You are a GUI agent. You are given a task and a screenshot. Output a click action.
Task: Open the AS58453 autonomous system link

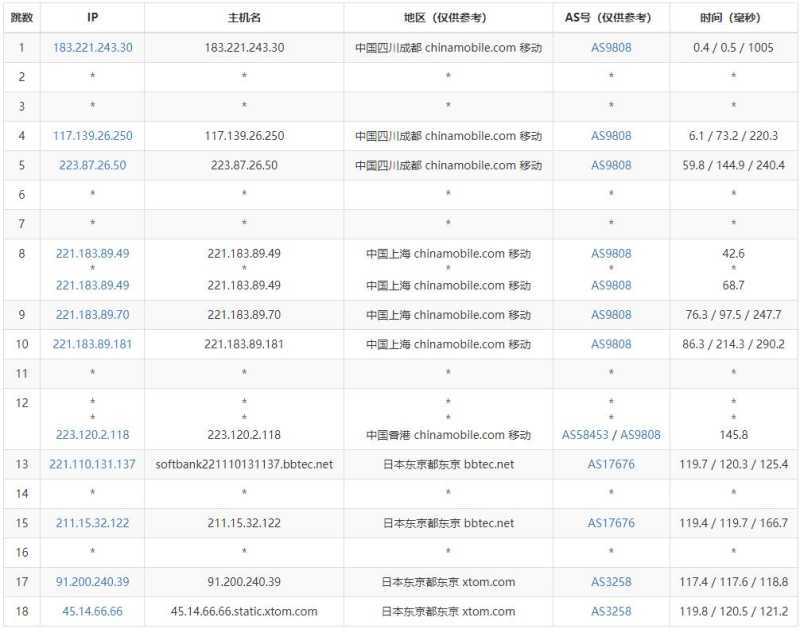point(587,435)
